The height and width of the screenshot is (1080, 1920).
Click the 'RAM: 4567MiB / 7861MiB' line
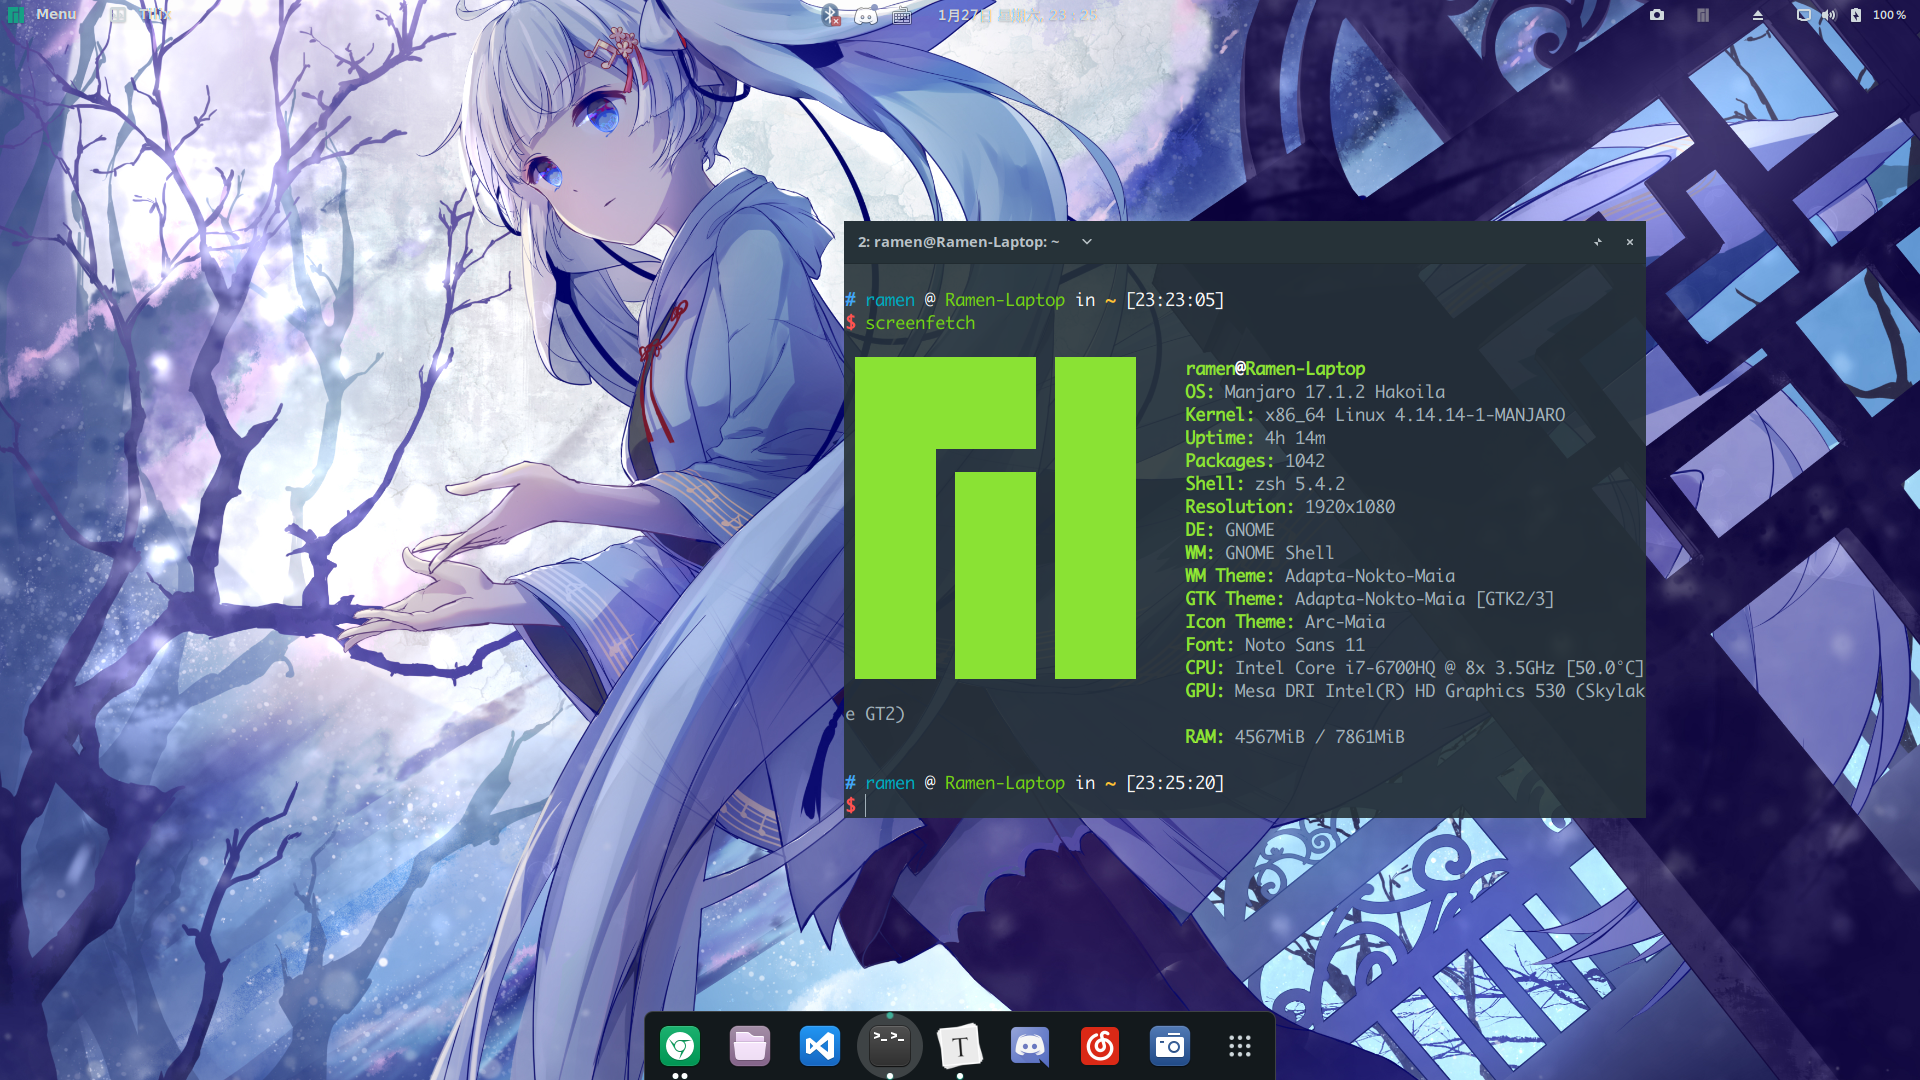point(1295,737)
